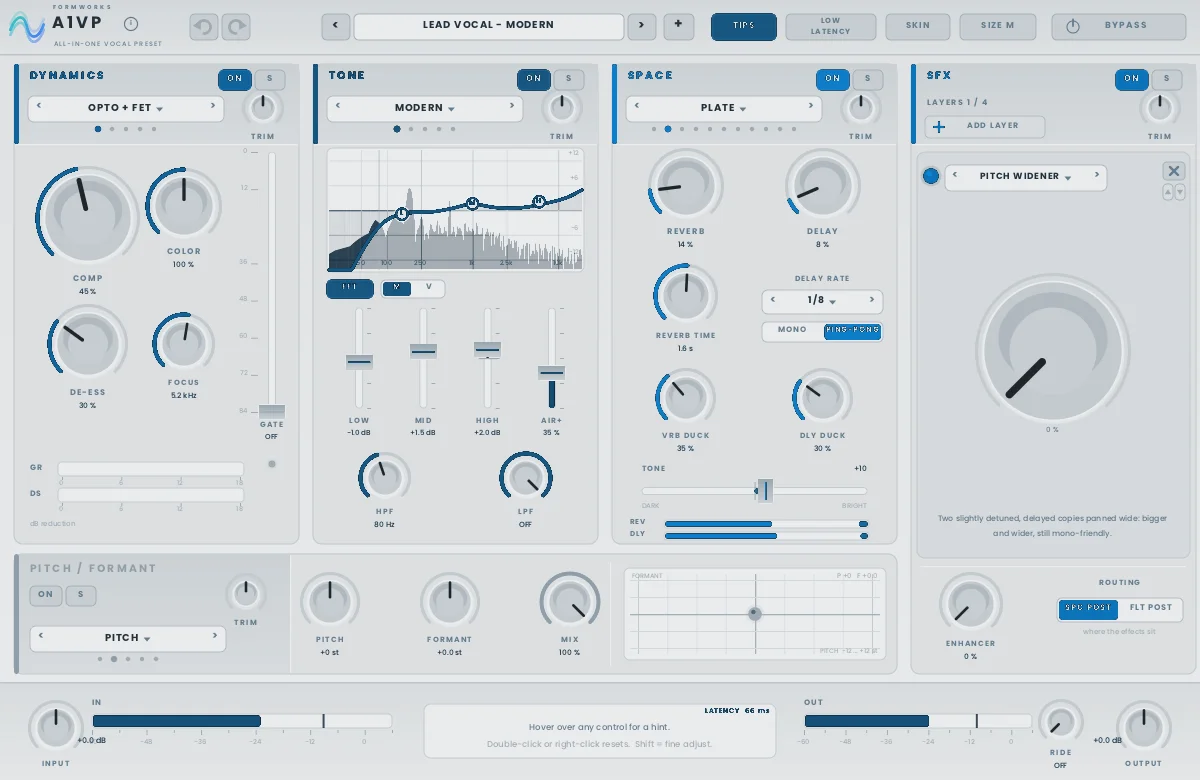Screen dimensions: 1200x780
Task: Switch EQ to the M mode
Action: click(x=397, y=288)
